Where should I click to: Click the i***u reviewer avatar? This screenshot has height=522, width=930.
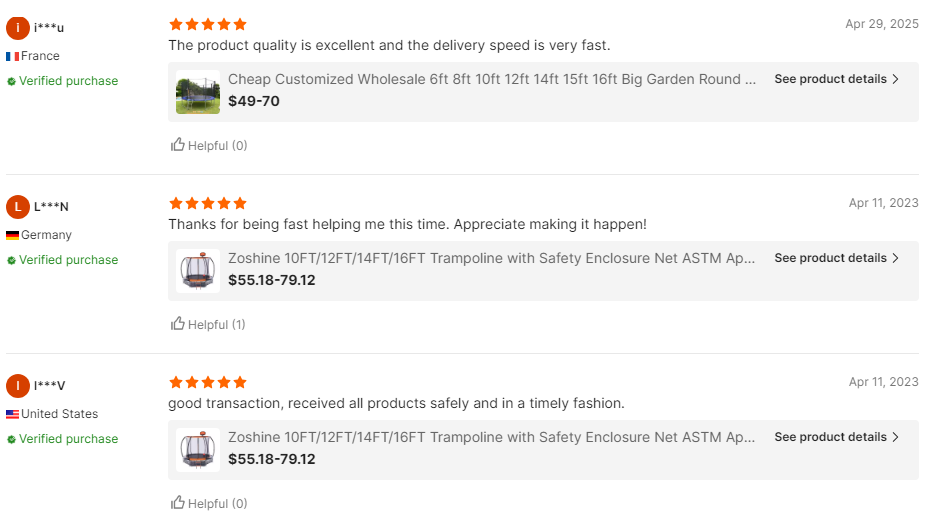point(18,28)
